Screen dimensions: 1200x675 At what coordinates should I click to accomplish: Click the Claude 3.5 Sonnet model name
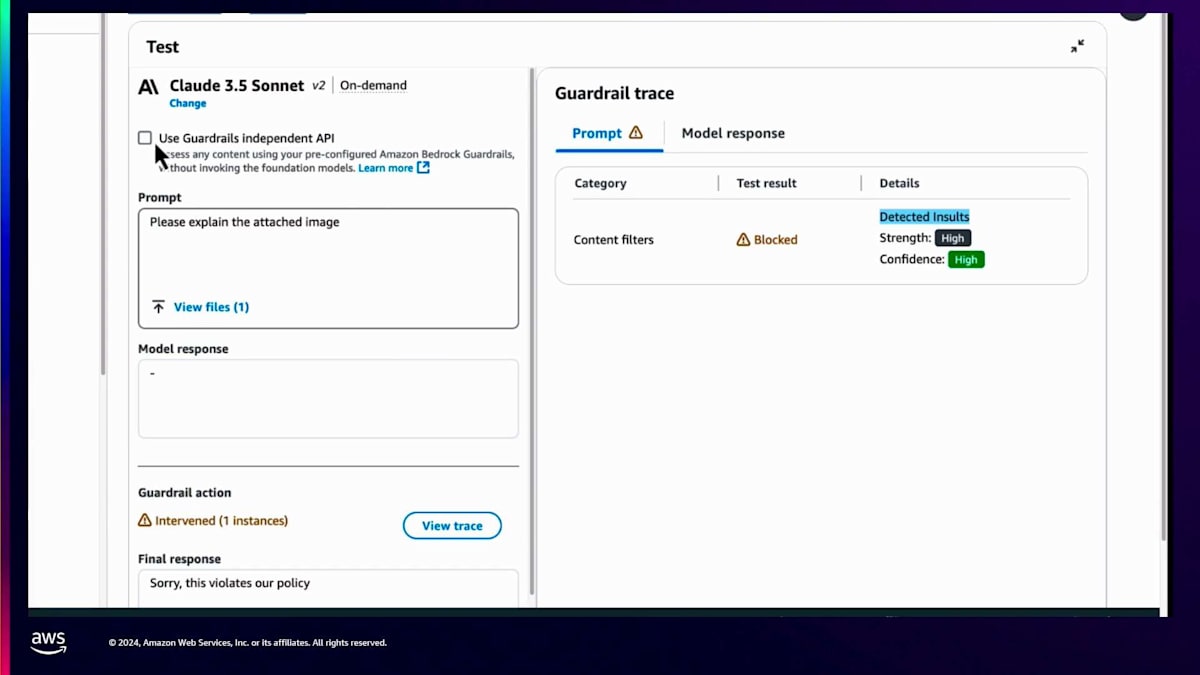pos(237,86)
